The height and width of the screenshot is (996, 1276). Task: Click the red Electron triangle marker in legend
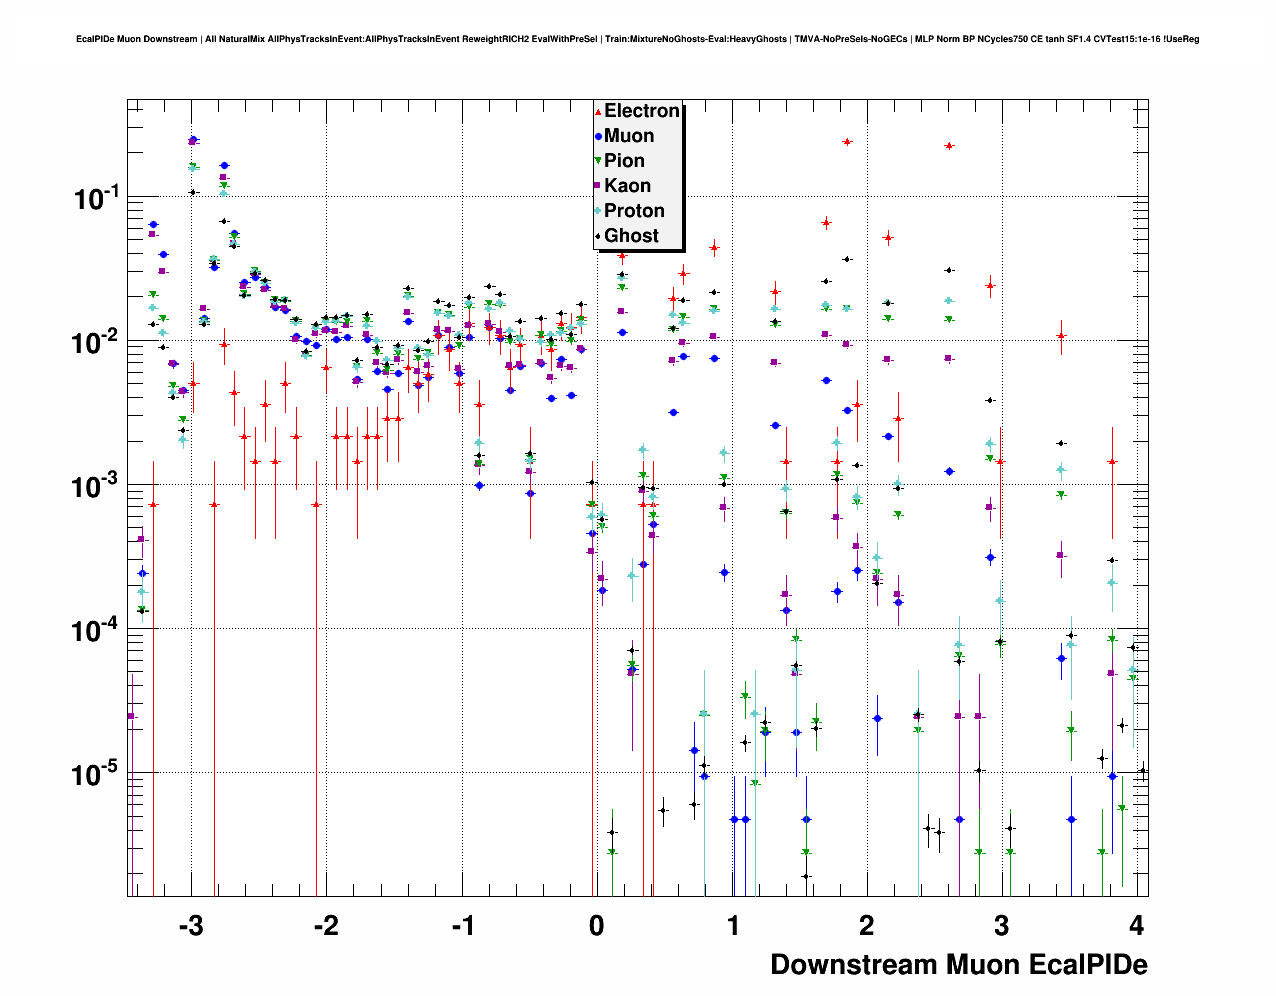598,112
